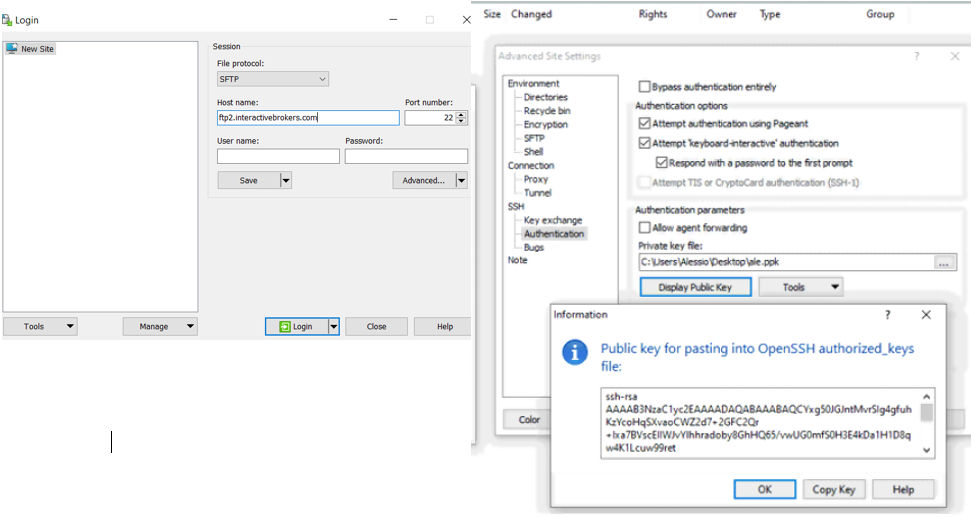Confirm with OK in Information dialog
Image resolution: width=971 pixels, height=517 pixels.
tap(765, 489)
